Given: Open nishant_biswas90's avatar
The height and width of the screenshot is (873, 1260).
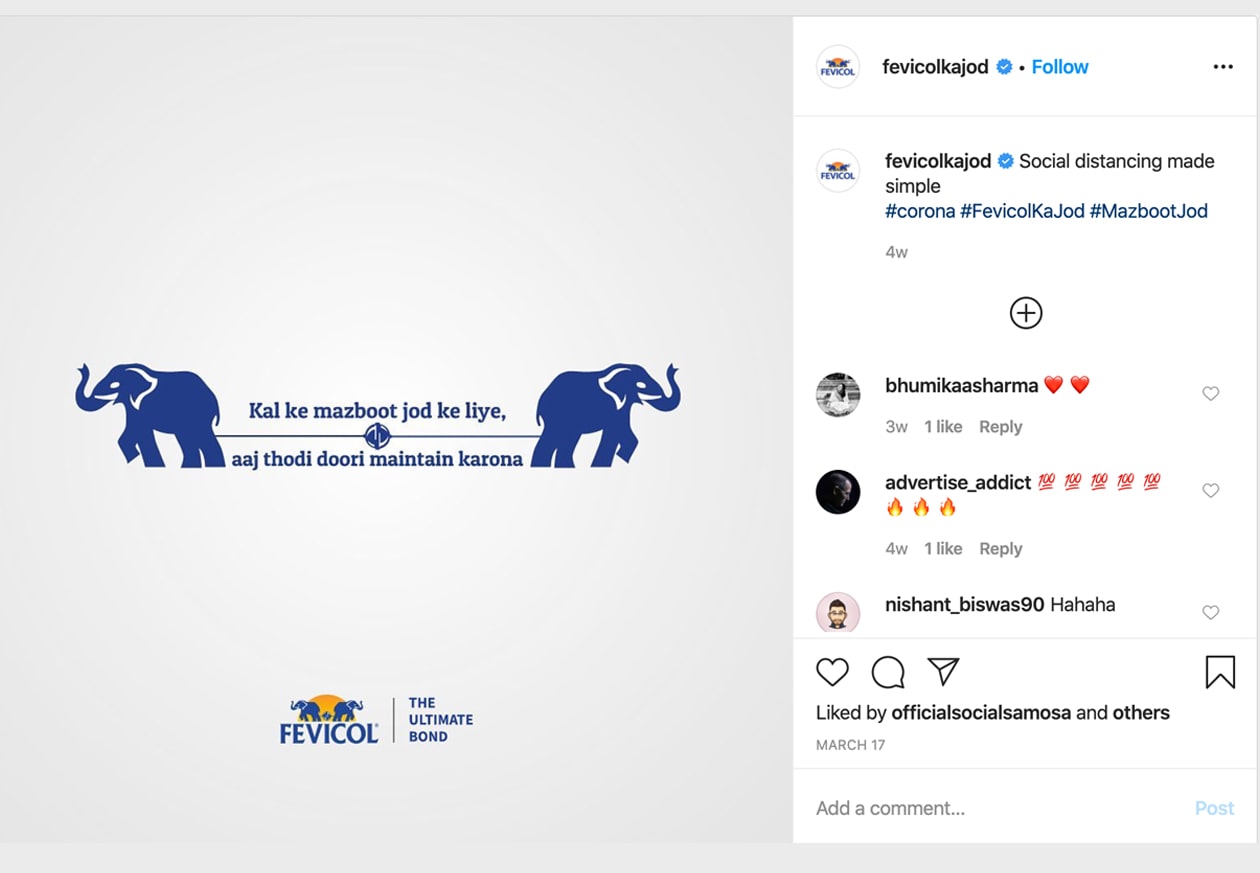Looking at the screenshot, I should 838,613.
